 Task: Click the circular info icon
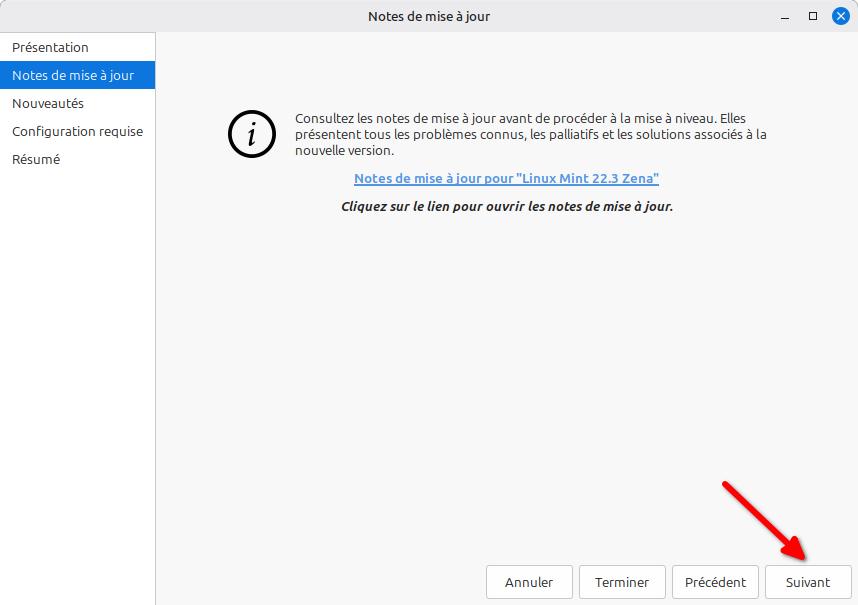click(x=250, y=134)
